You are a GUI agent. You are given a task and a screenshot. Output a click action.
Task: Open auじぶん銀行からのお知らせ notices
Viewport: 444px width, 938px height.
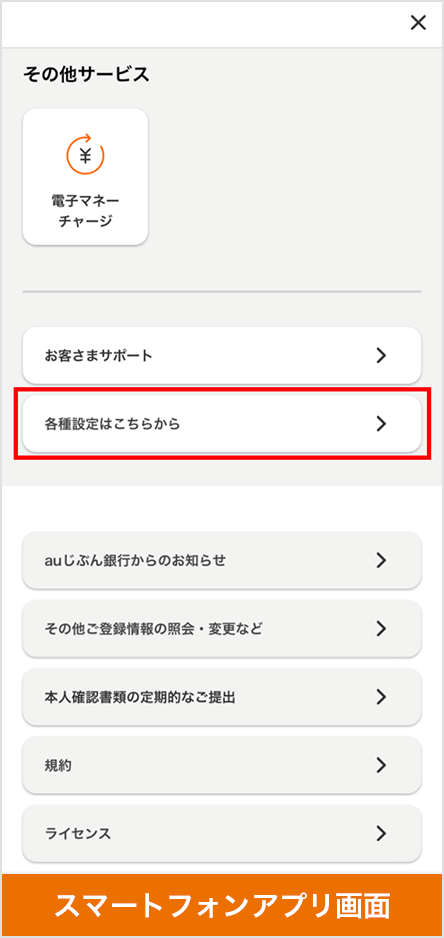[222, 560]
